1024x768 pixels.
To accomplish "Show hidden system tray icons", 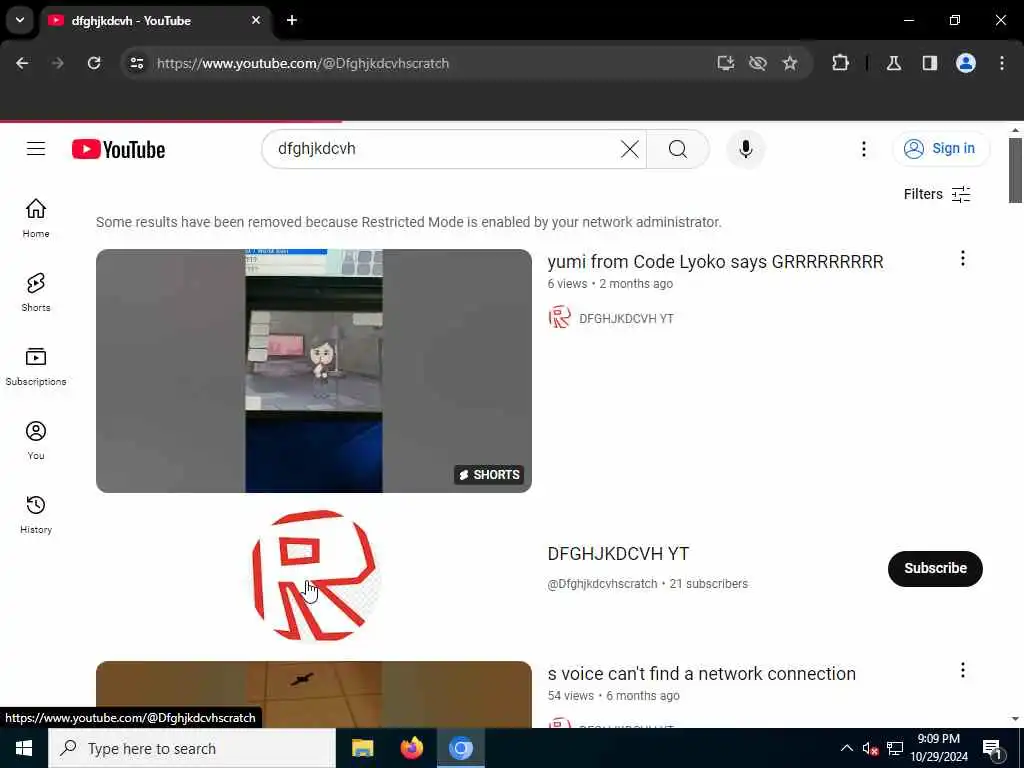I will click(846, 748).
